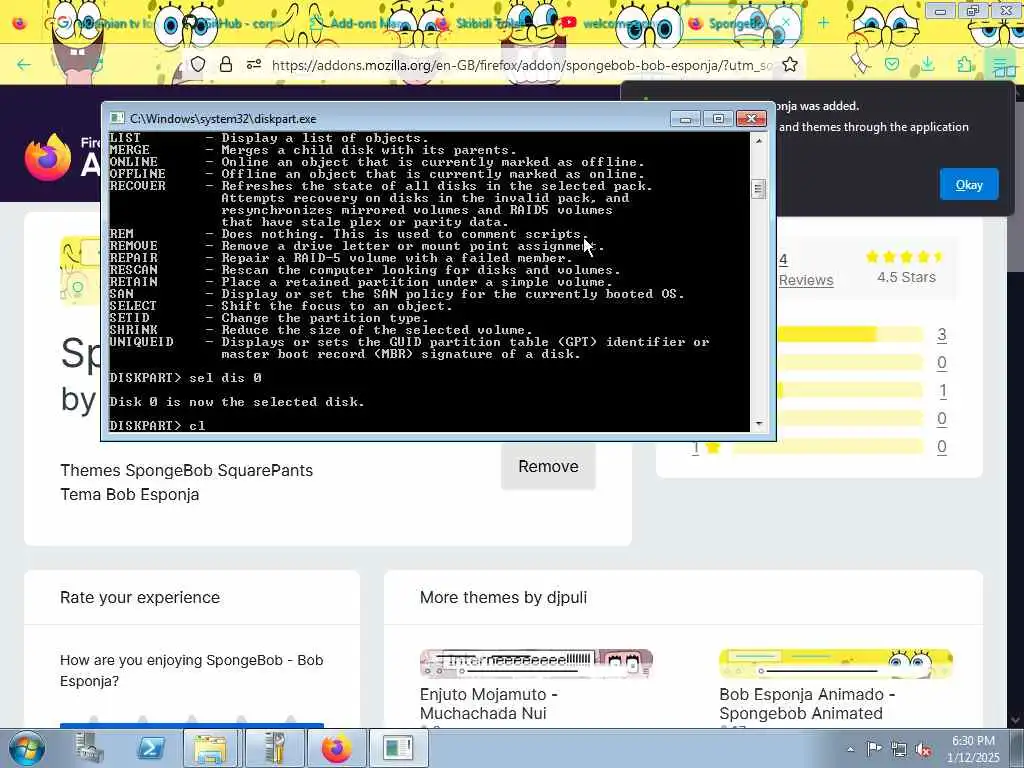This screenshot has height=768, width=1024.
Task: Close the SpongeBob tab with its X
Action: [786, 22]
